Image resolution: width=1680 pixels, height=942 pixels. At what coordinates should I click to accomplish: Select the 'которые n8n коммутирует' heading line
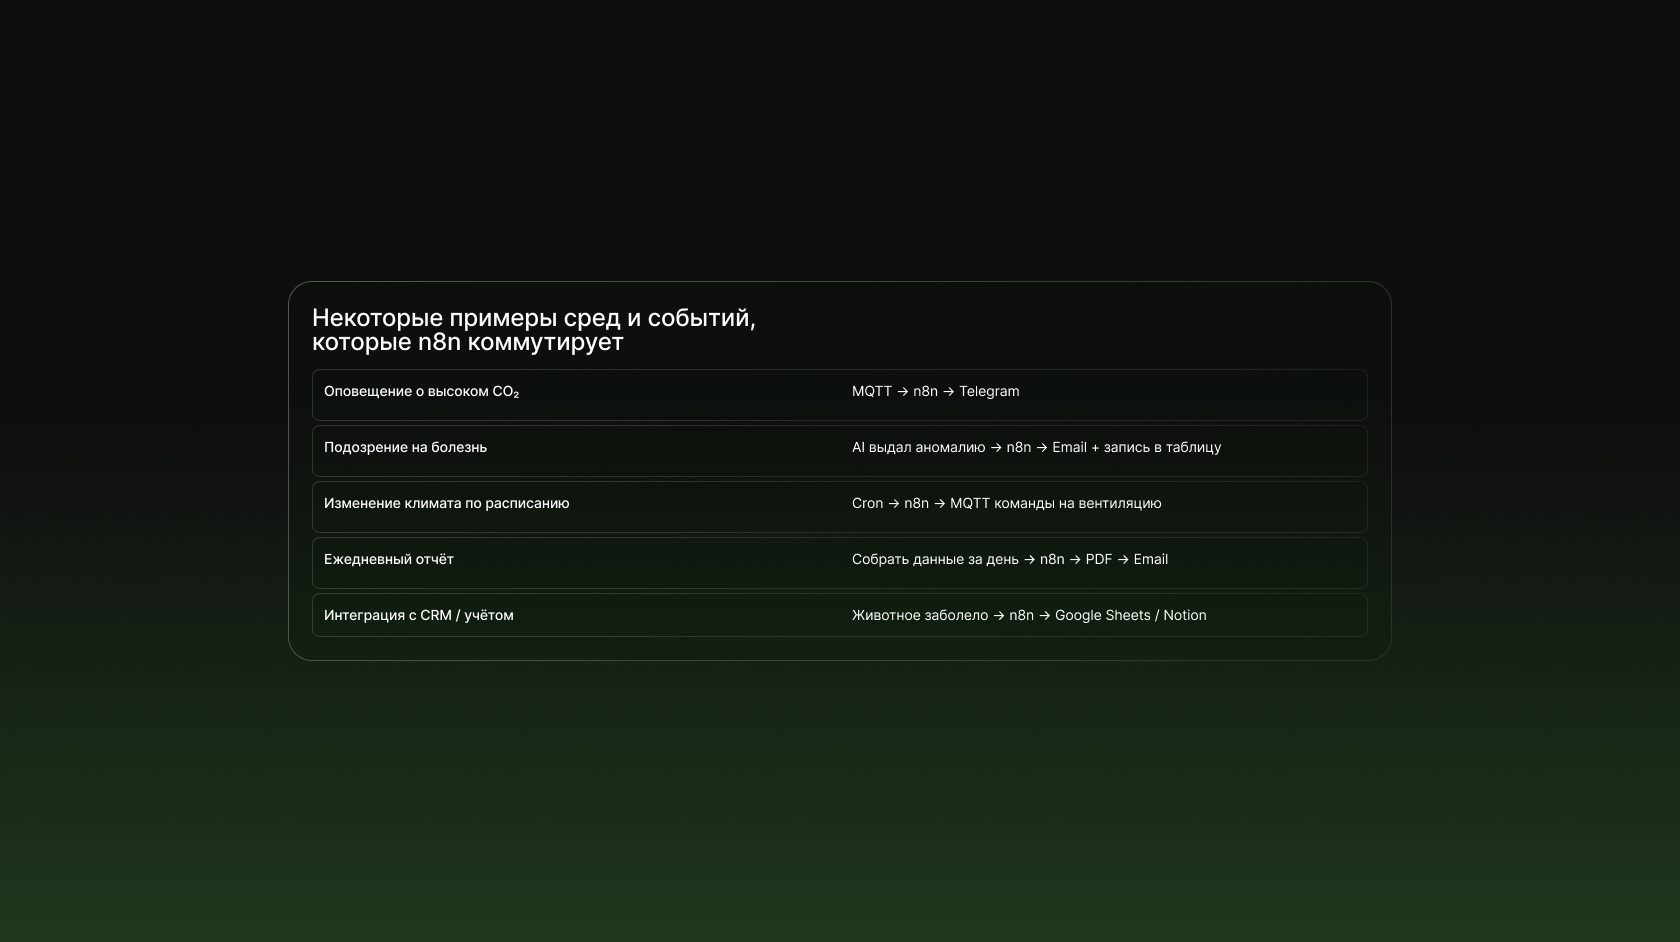[467, 342]
